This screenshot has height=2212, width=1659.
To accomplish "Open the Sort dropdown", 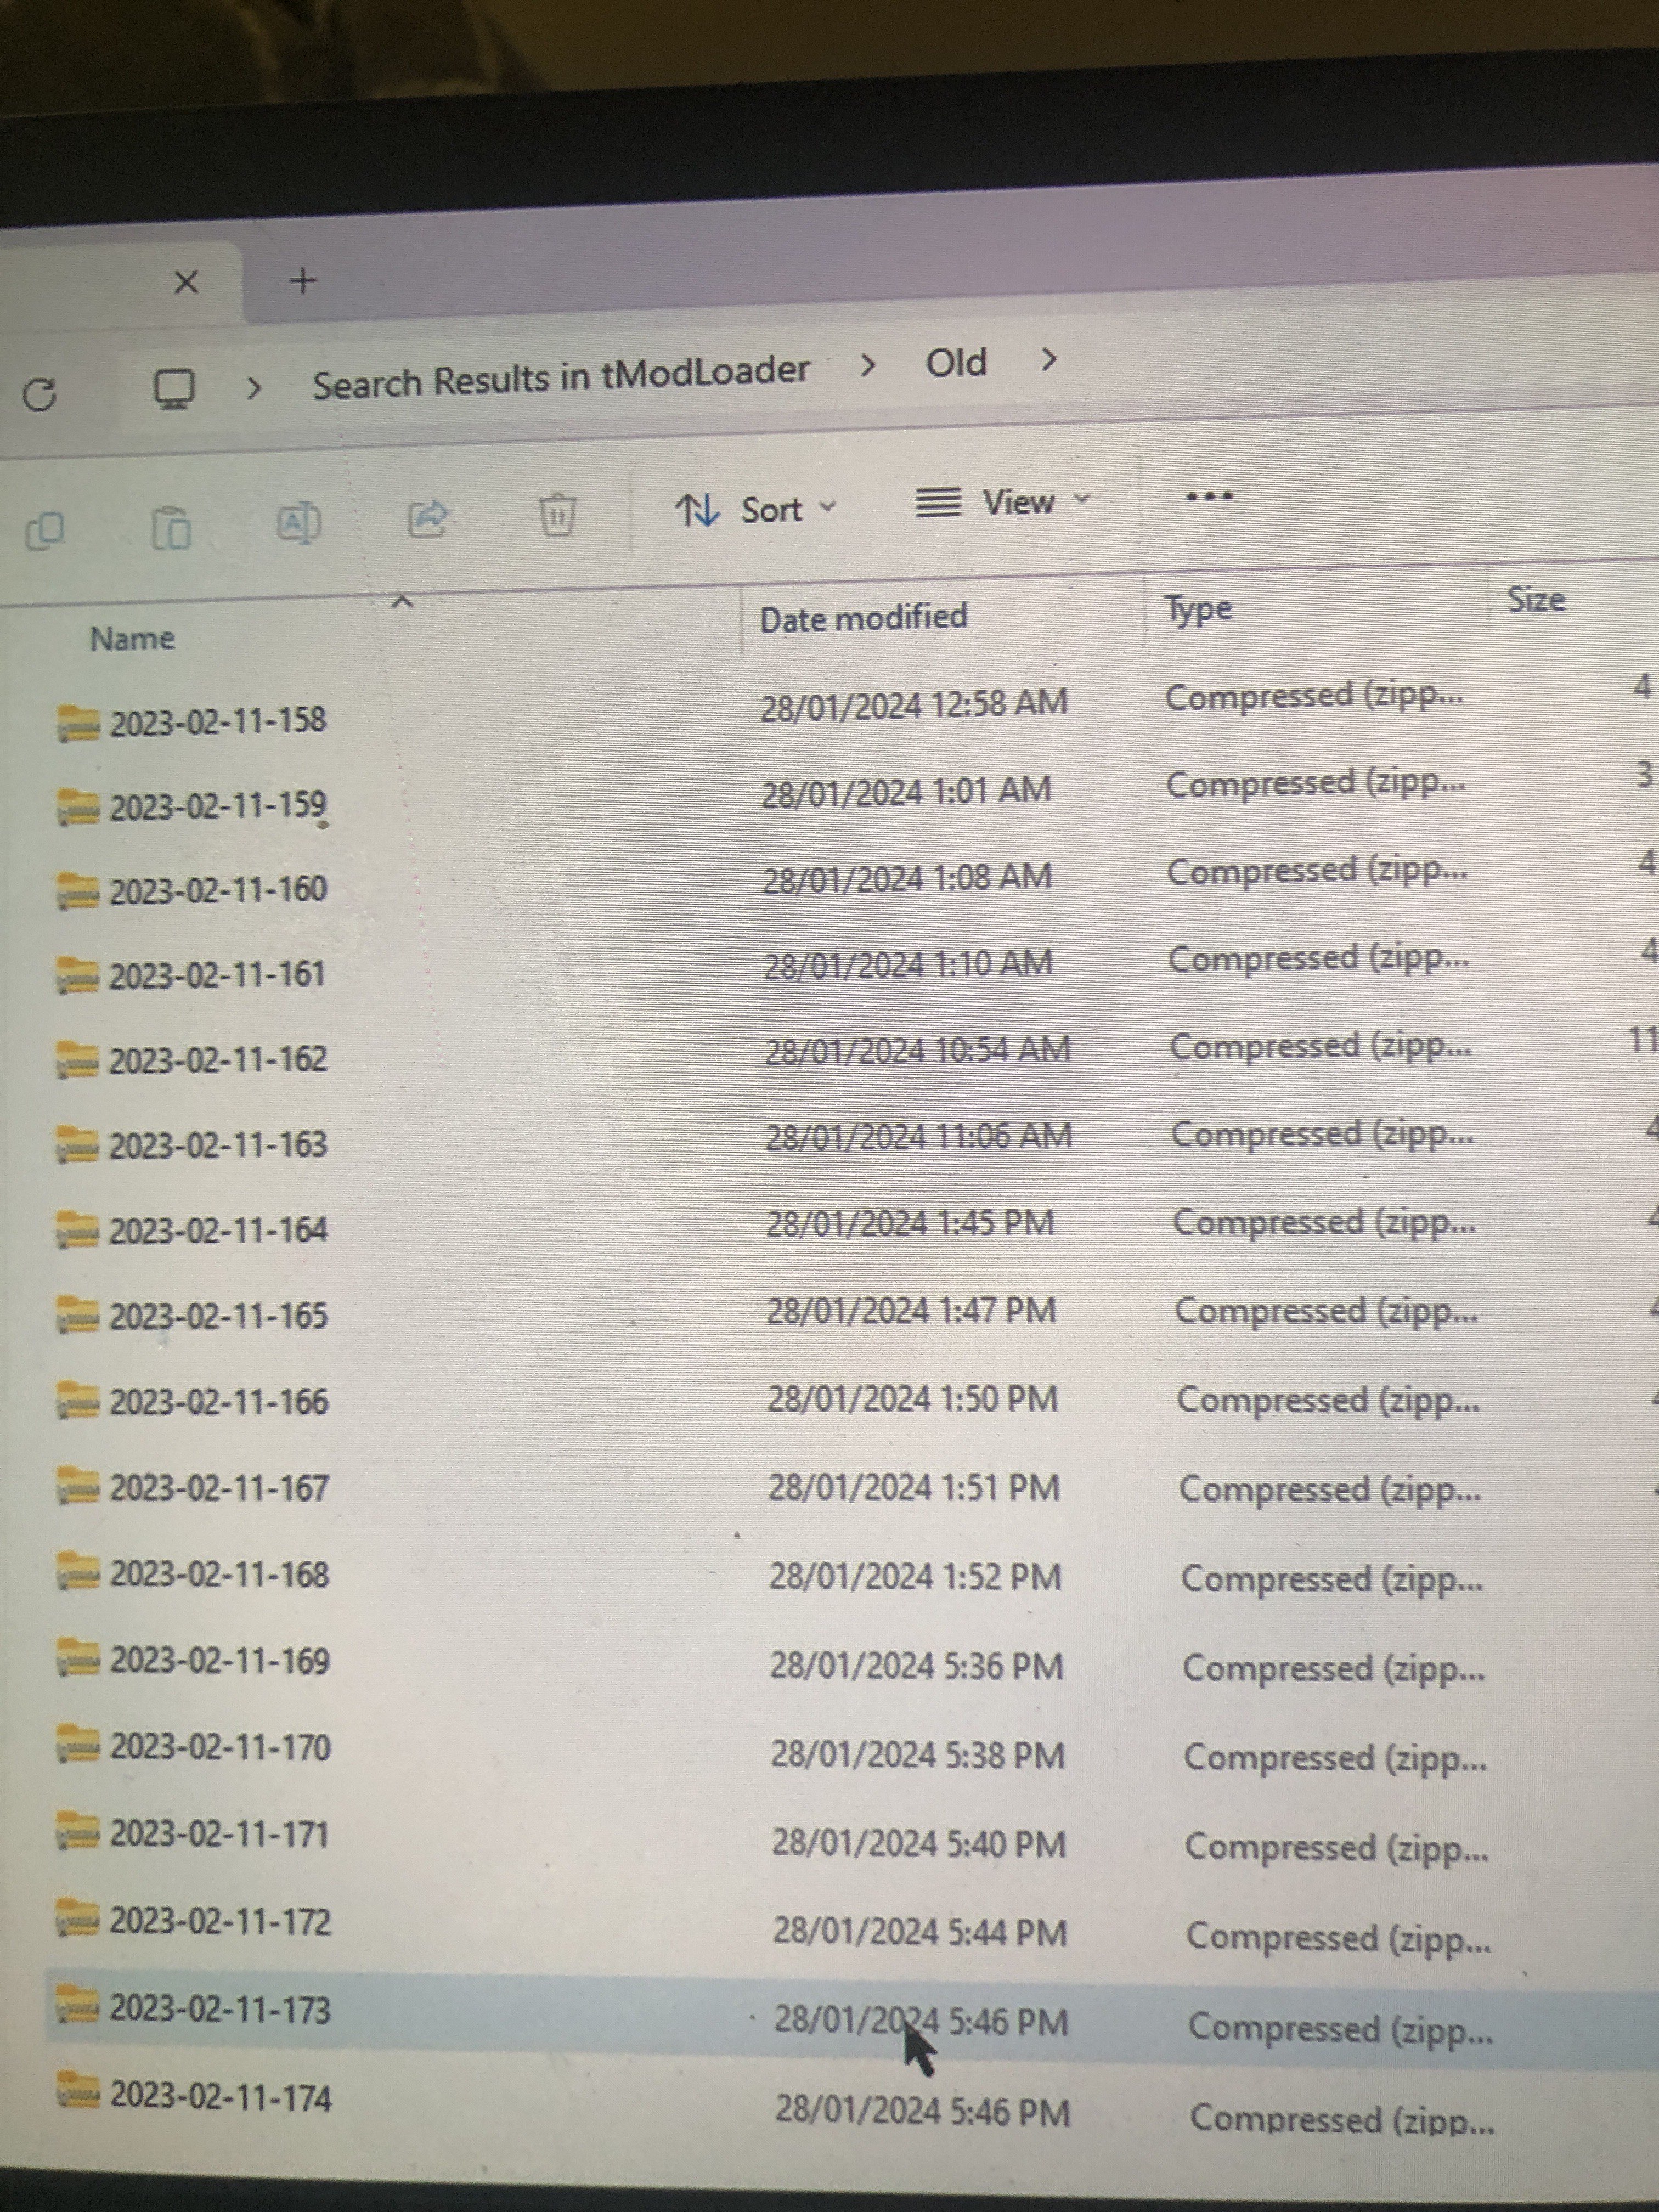I will tap(755, 510).
